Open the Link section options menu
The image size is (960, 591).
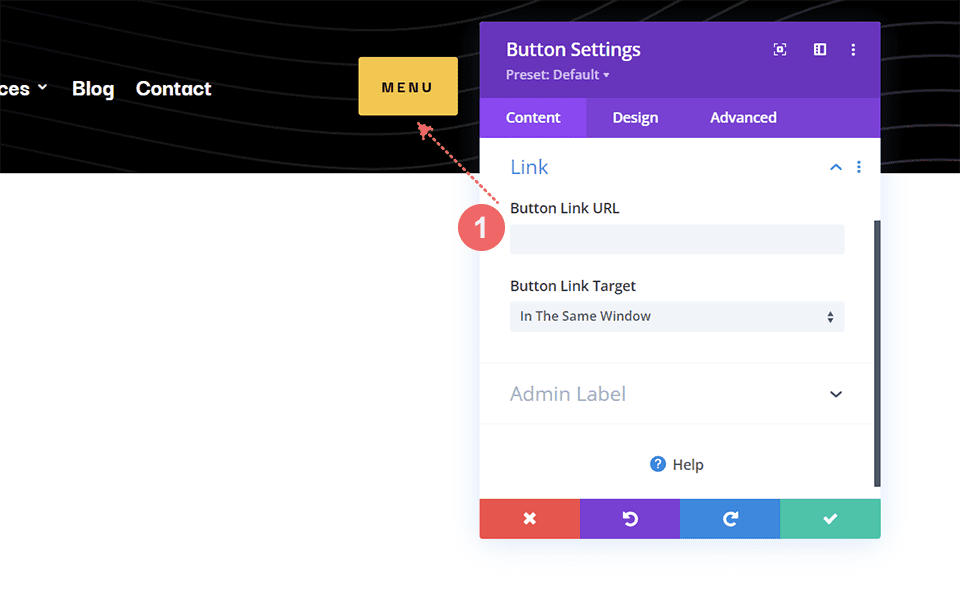[859, 167]
